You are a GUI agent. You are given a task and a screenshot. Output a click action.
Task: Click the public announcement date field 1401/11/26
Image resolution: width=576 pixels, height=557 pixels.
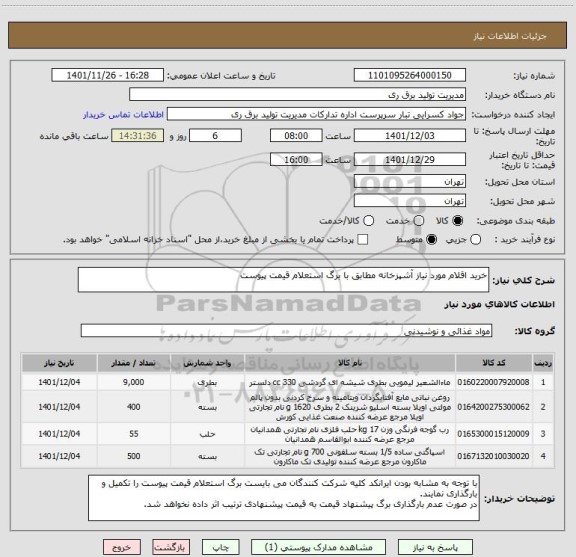click(108, 75)
